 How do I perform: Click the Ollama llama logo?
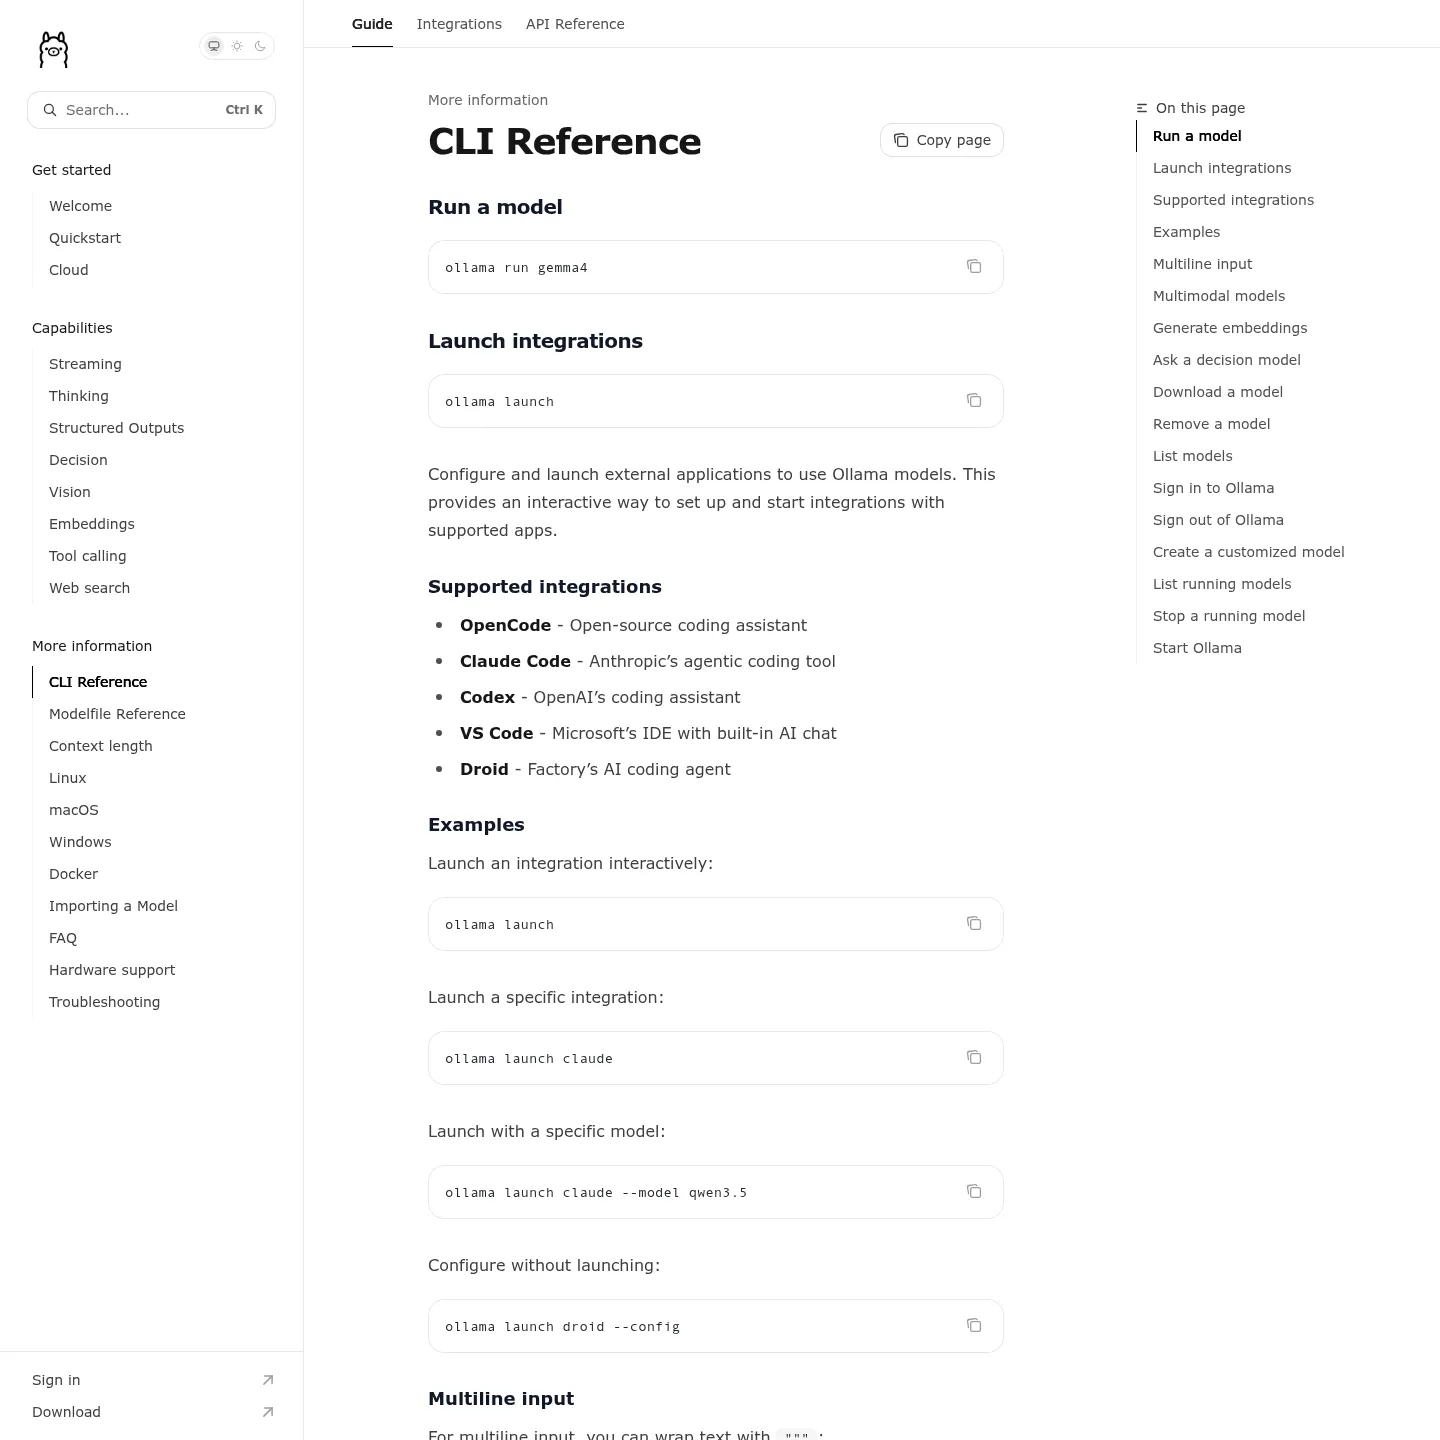[53, 49]
